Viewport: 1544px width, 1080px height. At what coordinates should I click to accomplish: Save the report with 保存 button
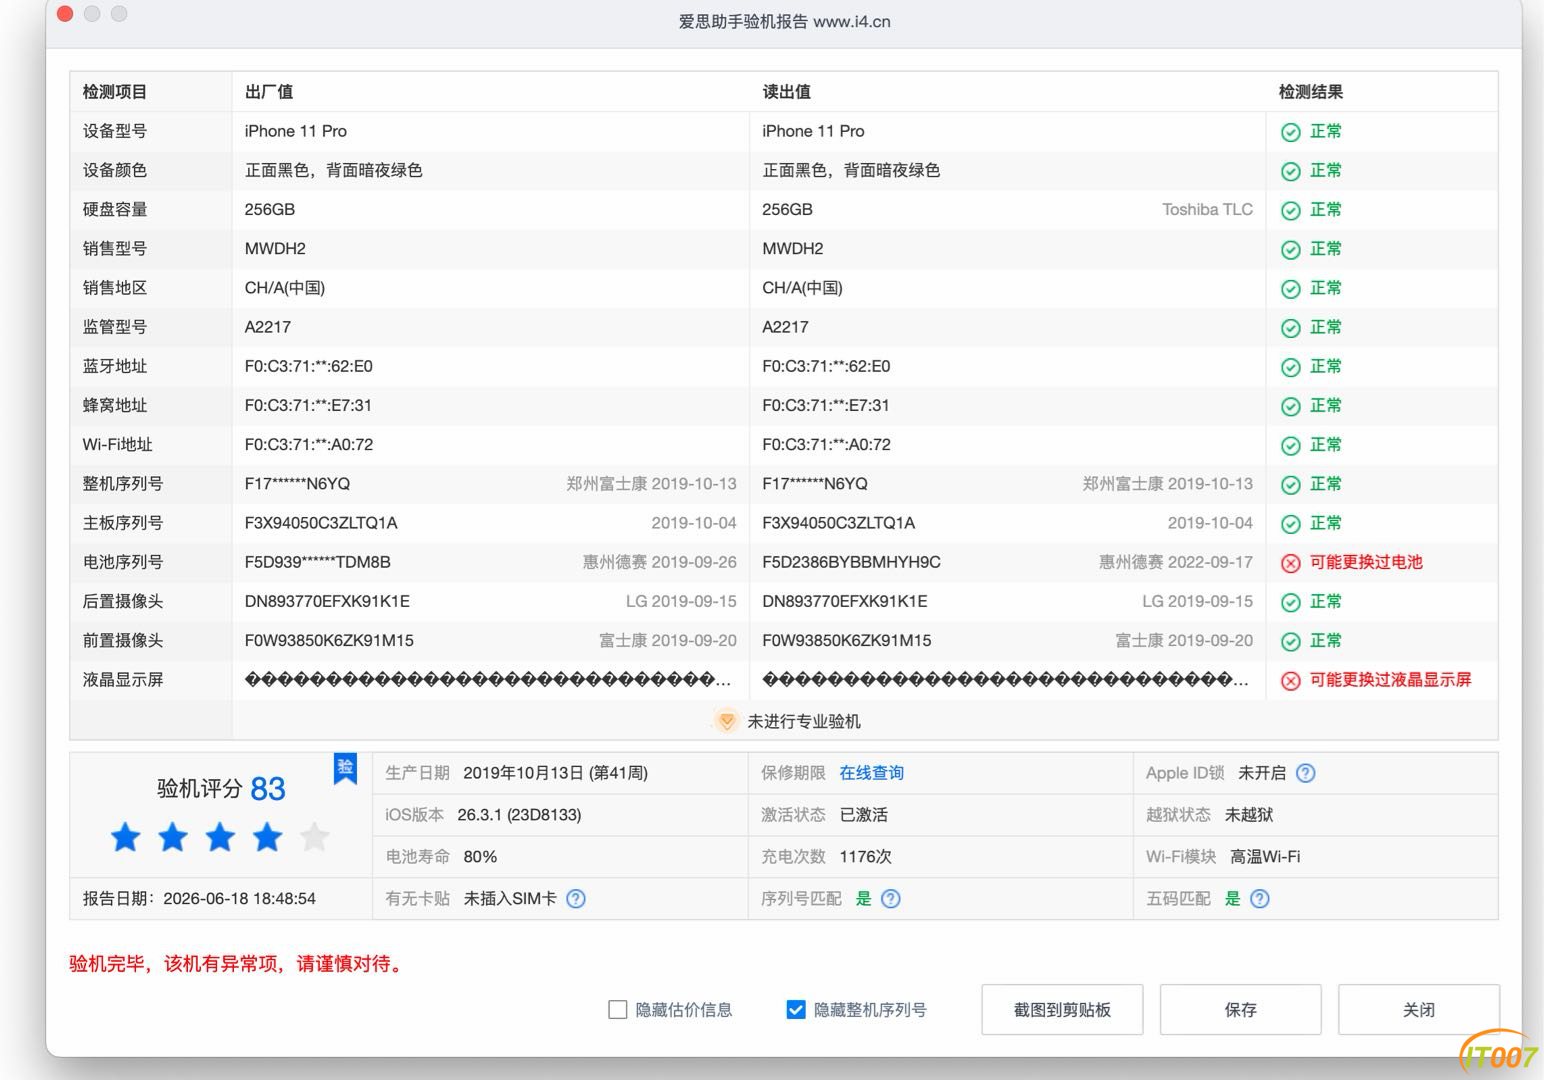[x=1241, y=1010]
